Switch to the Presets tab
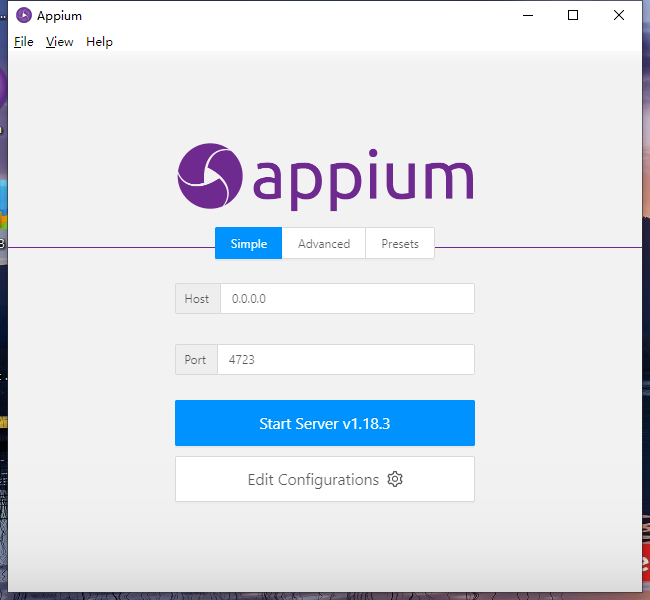Screen dimensions: 650x600 400,243
